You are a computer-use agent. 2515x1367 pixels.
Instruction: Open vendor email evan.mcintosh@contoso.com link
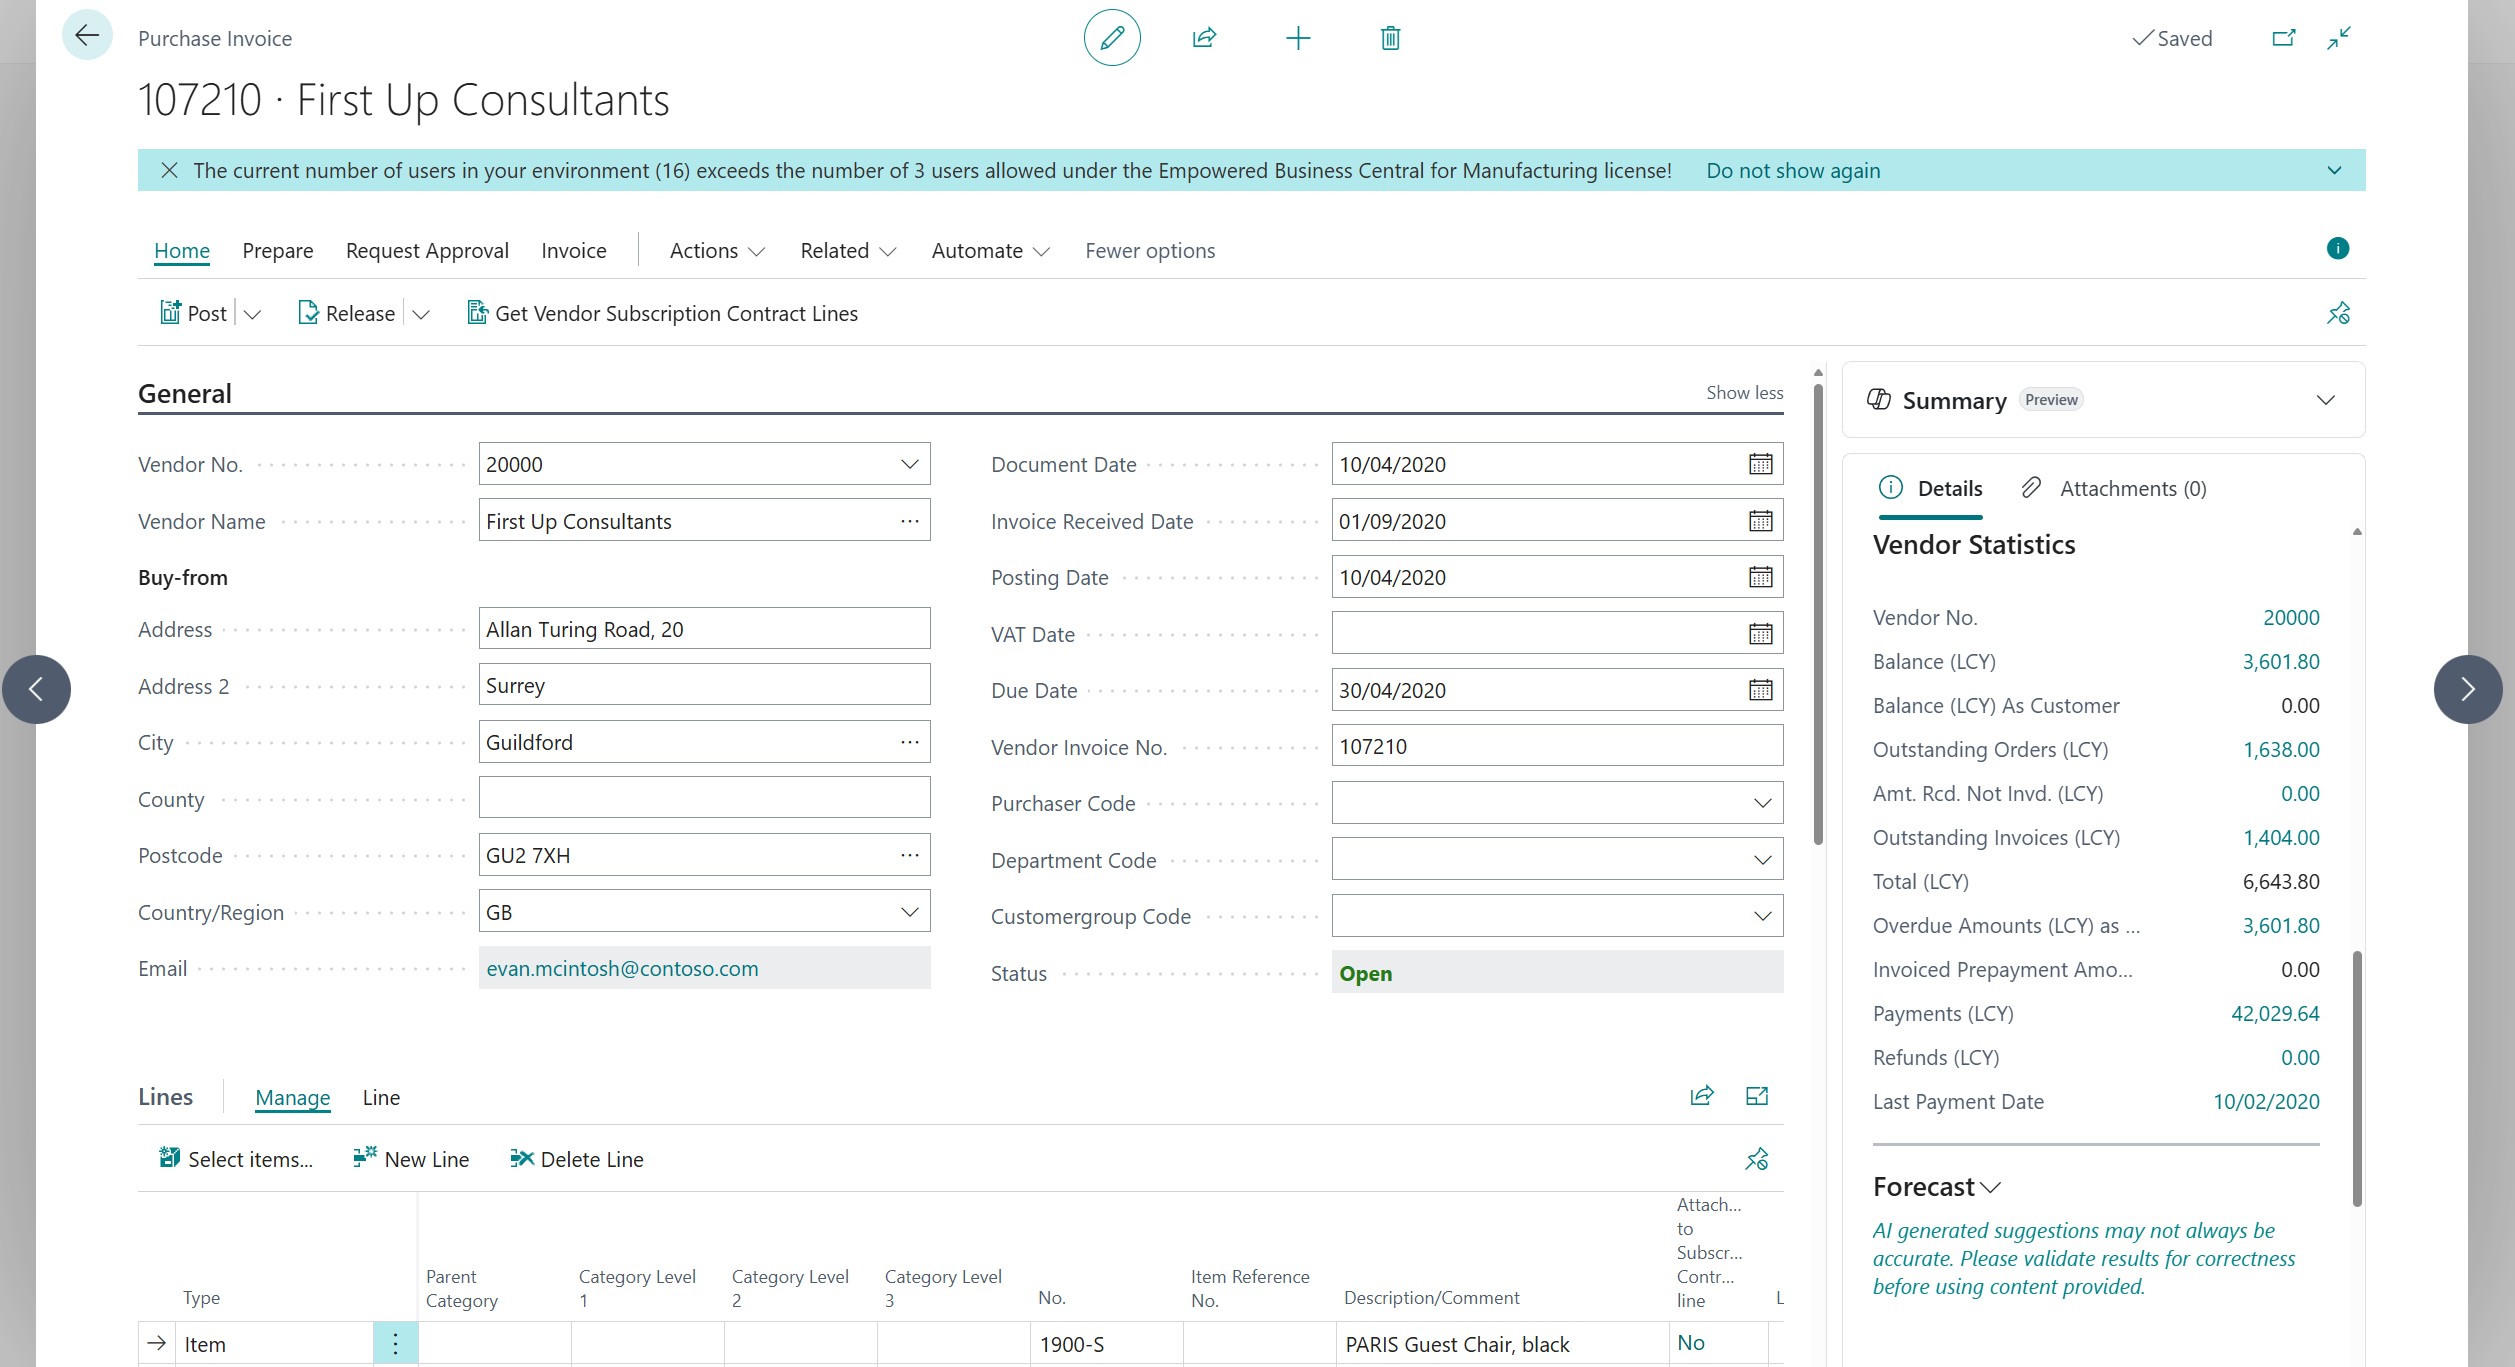pos(622,968)
